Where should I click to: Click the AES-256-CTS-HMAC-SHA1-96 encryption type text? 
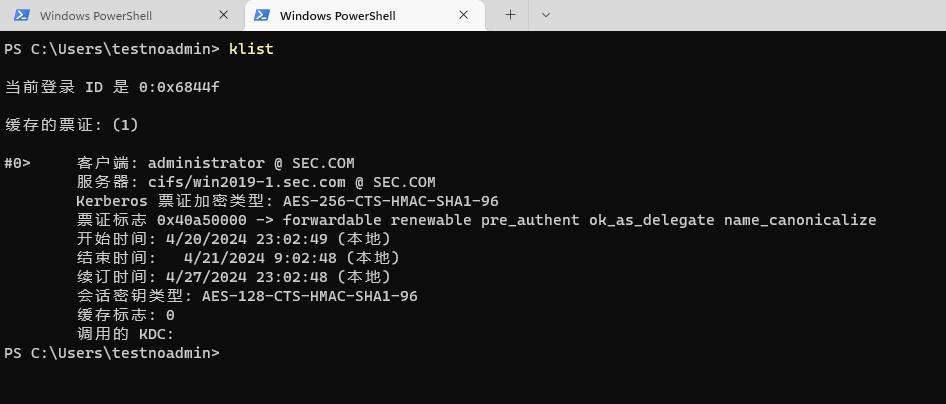coord(391,201)
